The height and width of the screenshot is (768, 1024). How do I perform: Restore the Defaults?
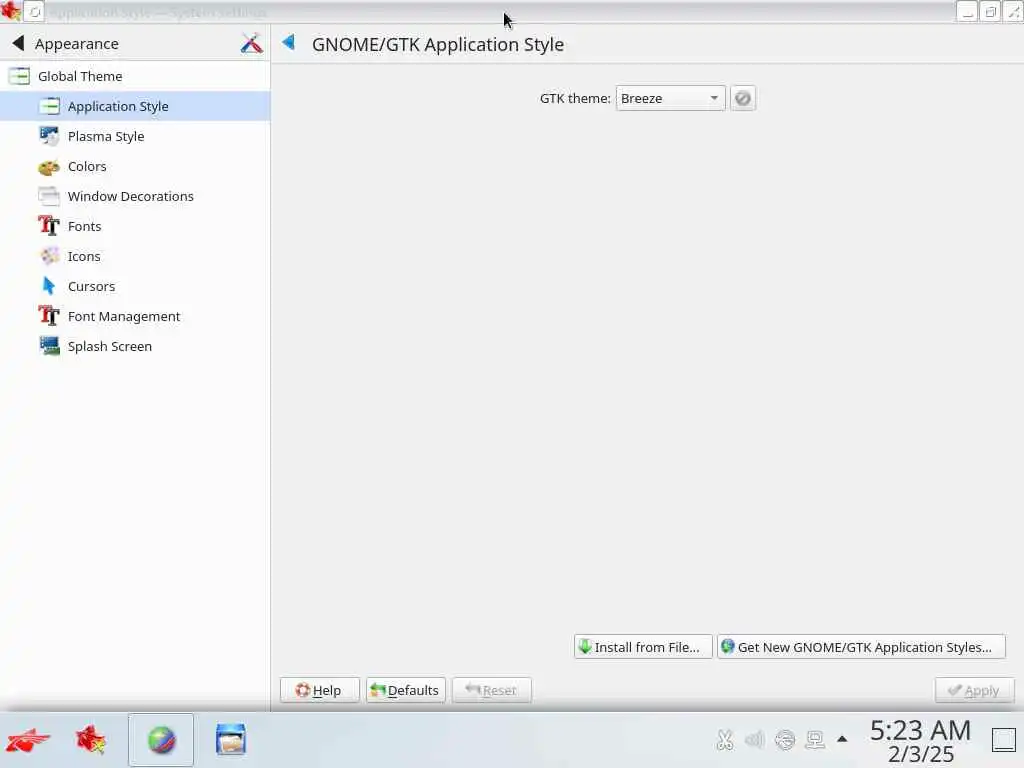tap(406, 690)
